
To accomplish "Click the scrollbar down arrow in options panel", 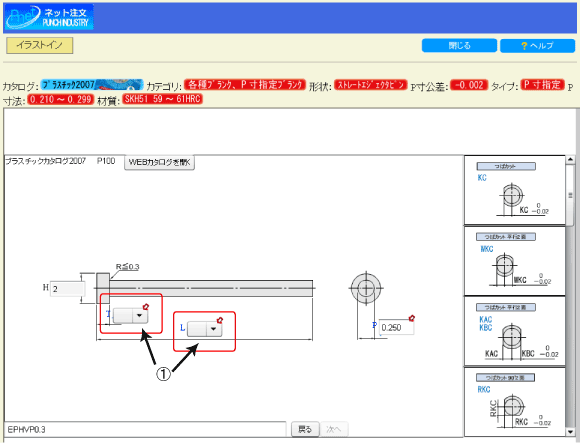I will coord(570,432).
